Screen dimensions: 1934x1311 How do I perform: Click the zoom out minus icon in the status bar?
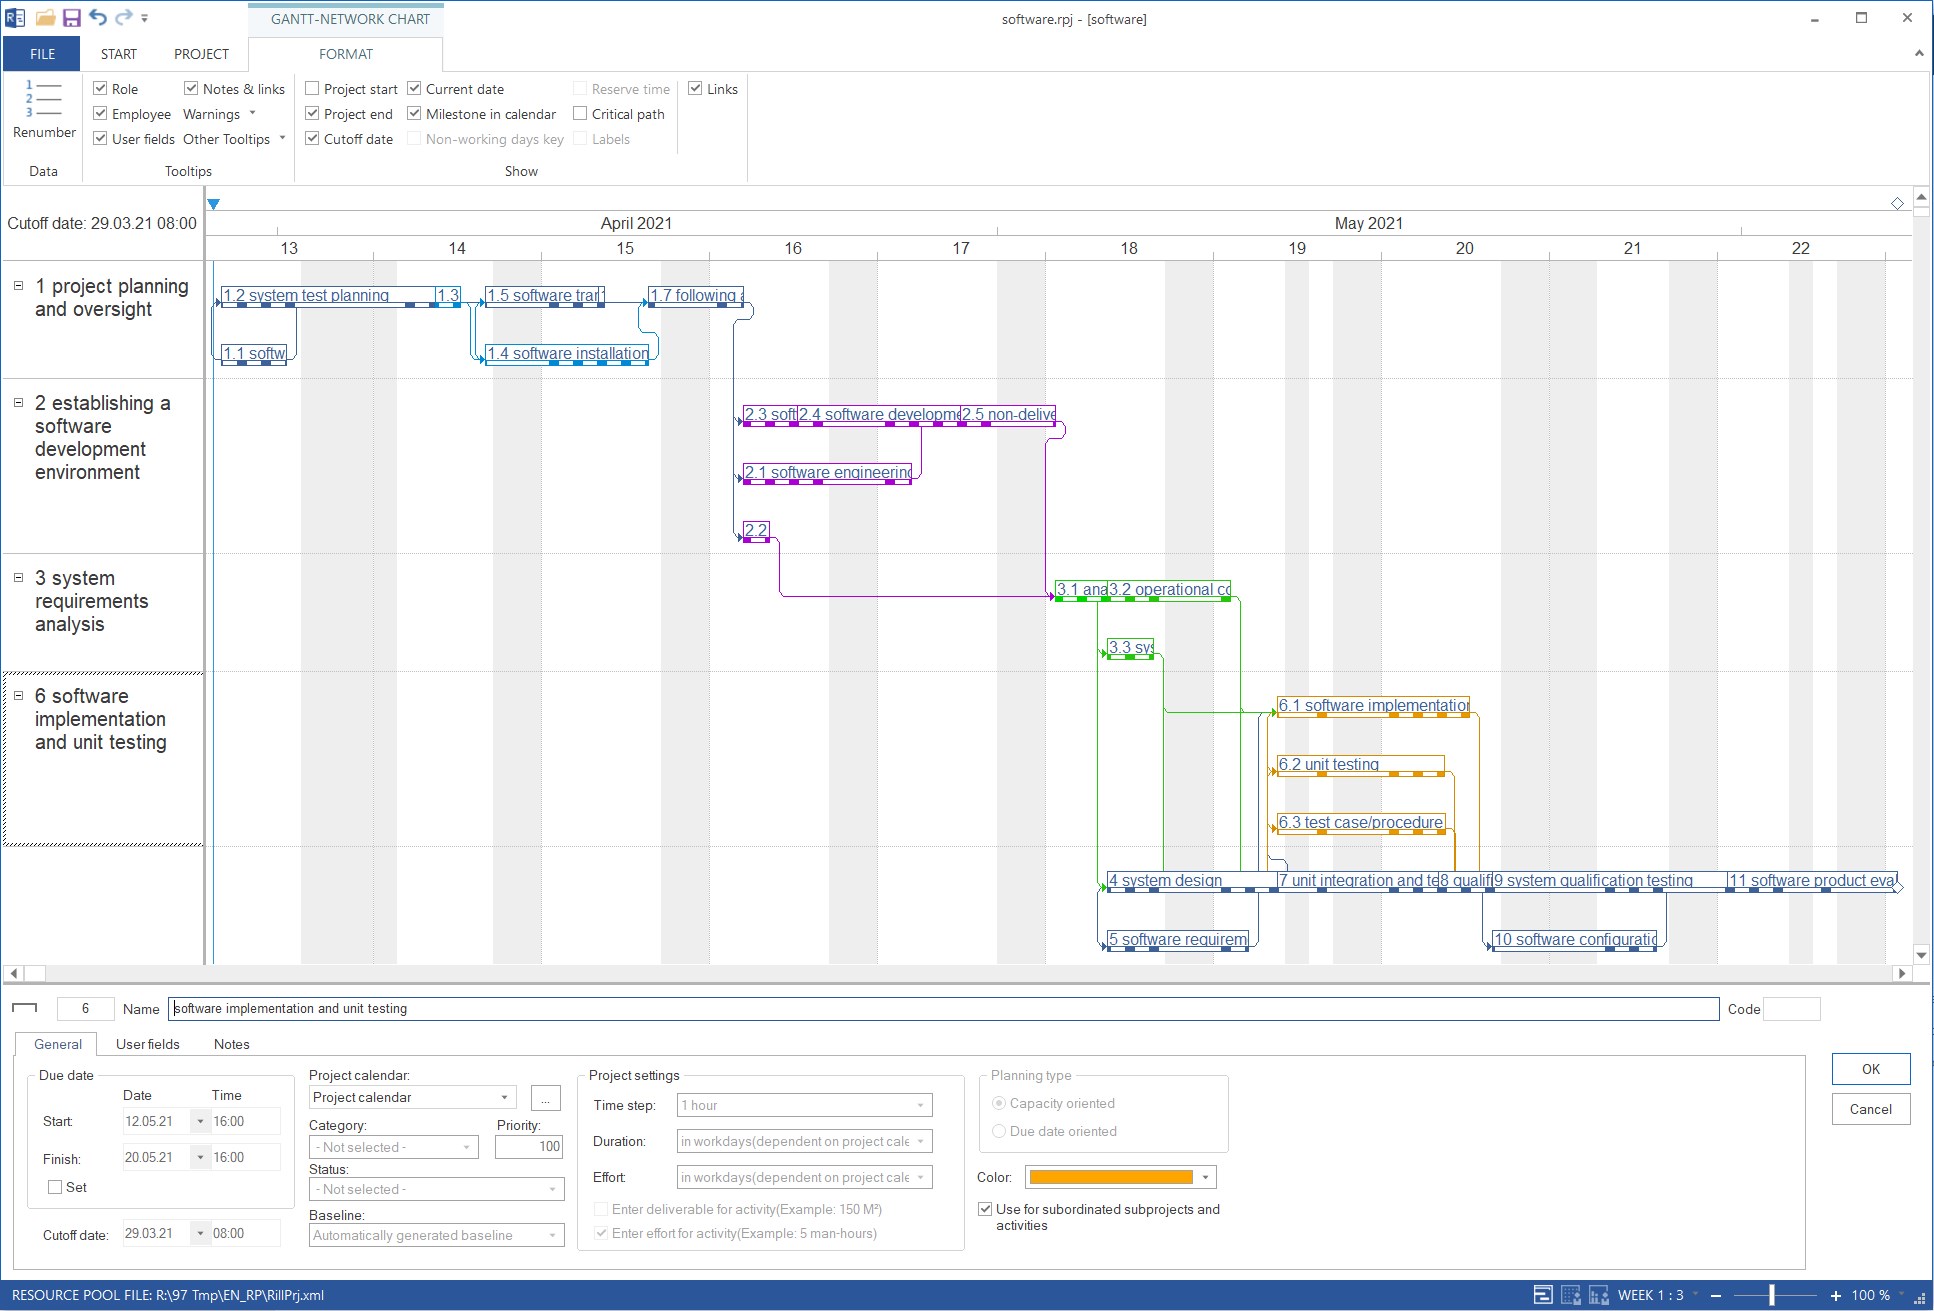[x=1716, y=1295]
